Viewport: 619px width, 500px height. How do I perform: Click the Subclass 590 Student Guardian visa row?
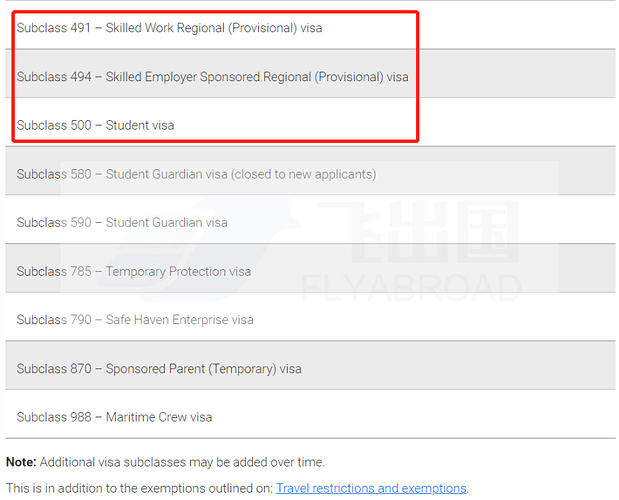pos(122,222)
